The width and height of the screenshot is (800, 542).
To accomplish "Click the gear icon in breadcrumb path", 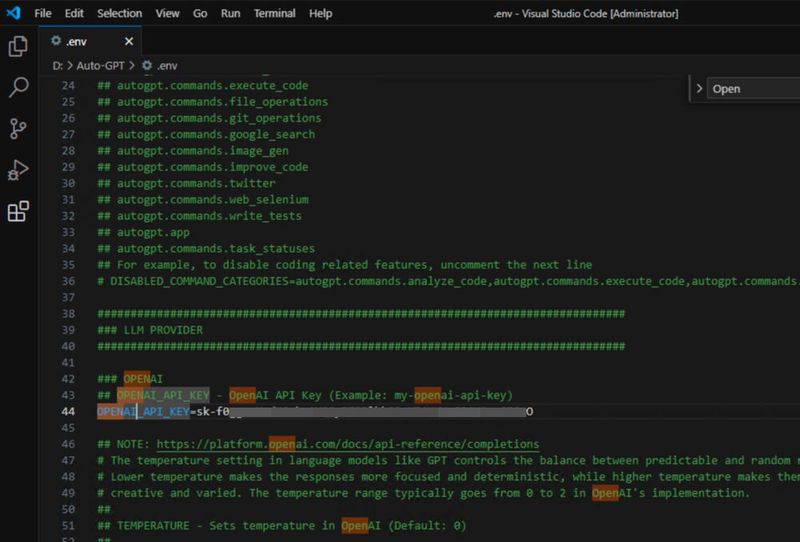I will [147, 65].
